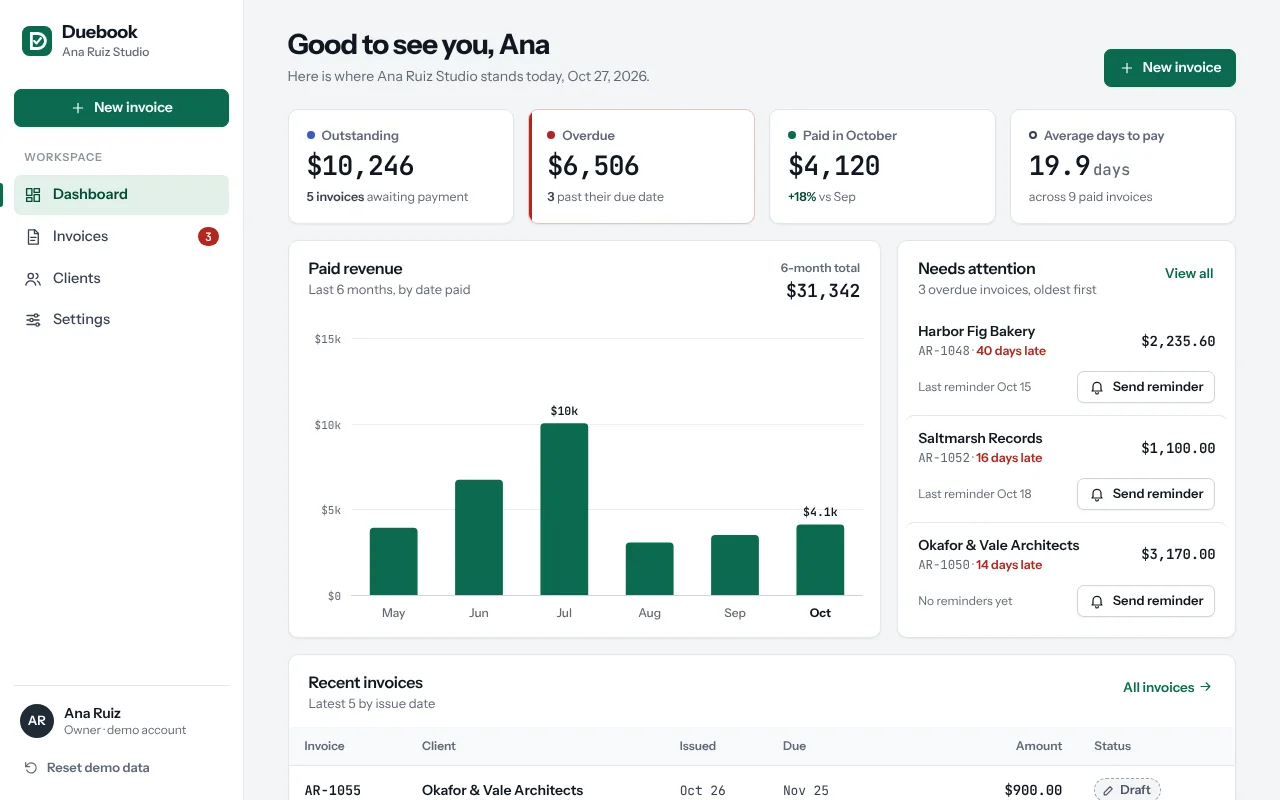Image resolution: width=1280 pixels, height=800 pixels.
Task: Click the September bar in Paid revenue chart
Action: (735, 566)
